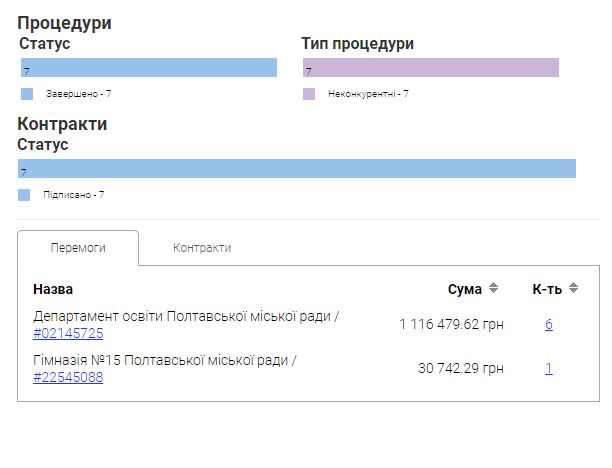Open the count link 6 for Департамент освіти
Image resolution: width=612 pixels, height=468 pixels.
[549, 324]
